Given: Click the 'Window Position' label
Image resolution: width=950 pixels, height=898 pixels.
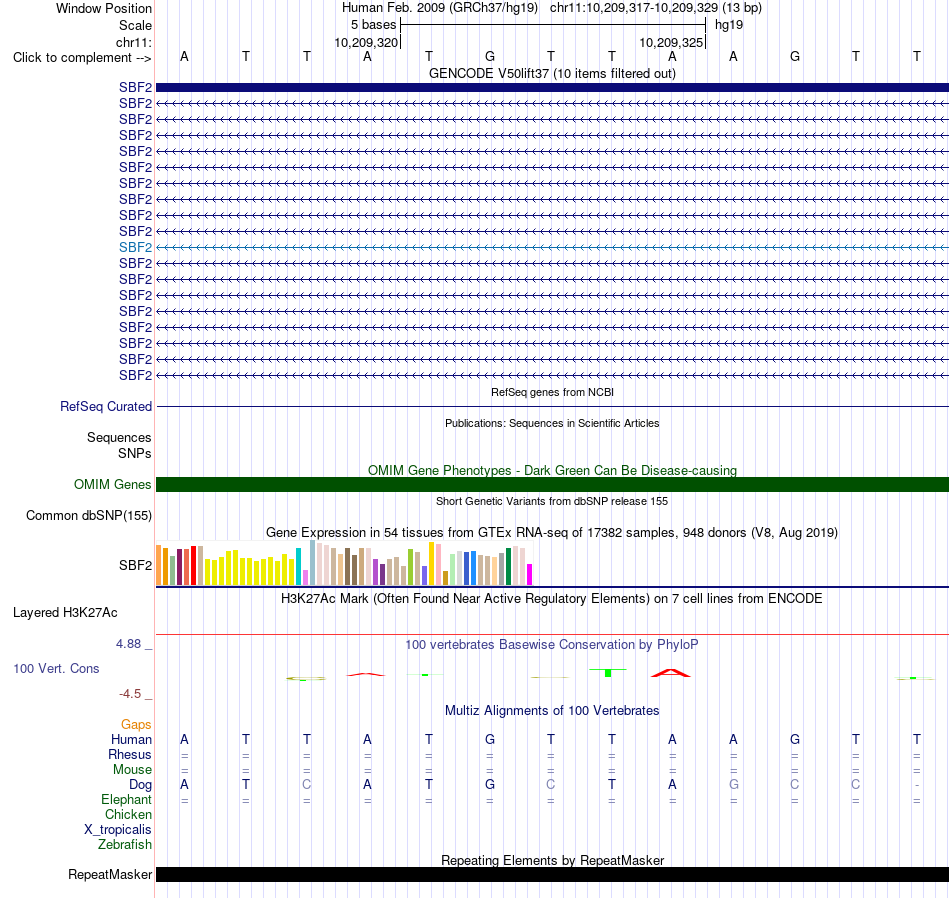Looking at the screenshot, I should pos(104,8).
